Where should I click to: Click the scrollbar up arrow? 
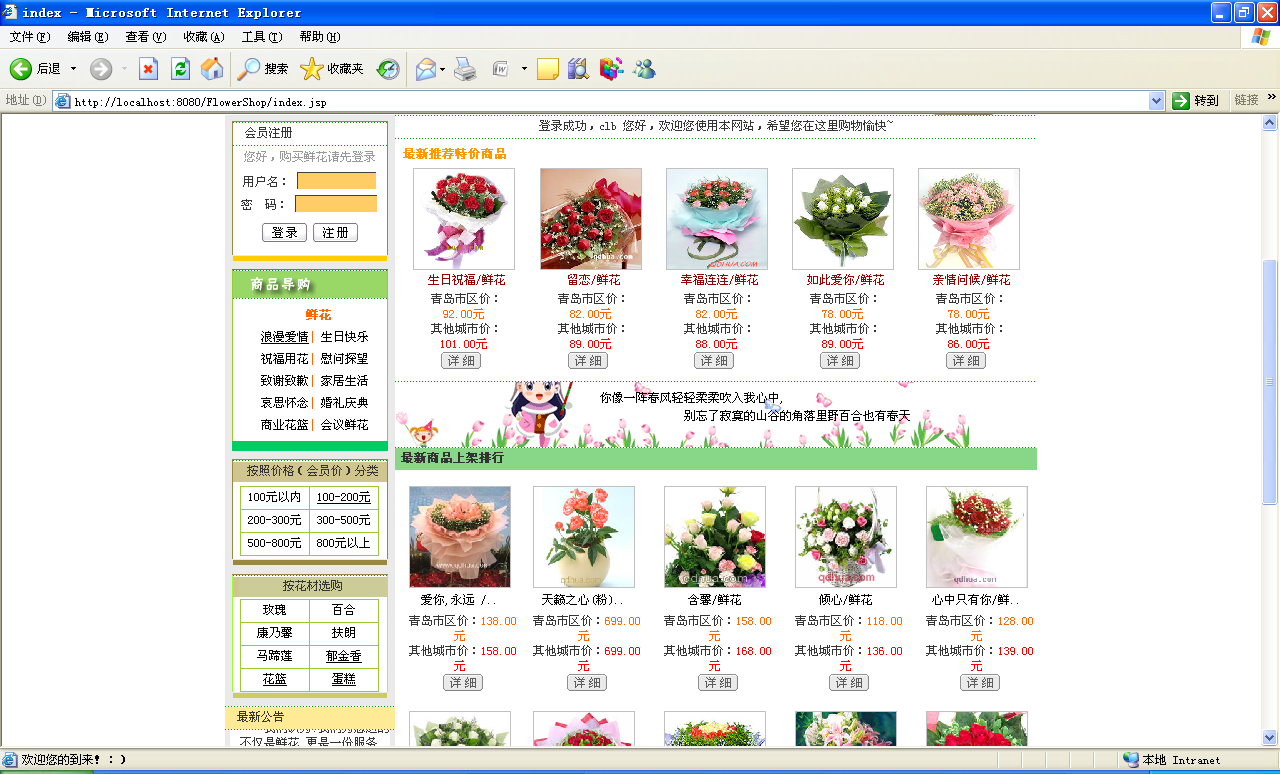1270,123
